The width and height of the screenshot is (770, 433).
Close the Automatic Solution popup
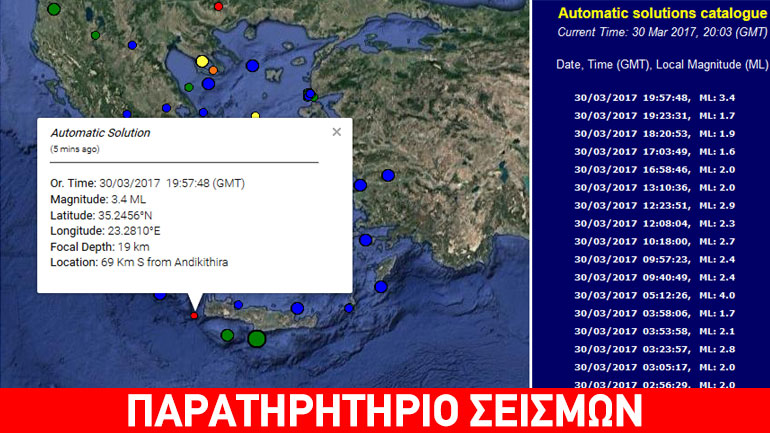(336, 132)
